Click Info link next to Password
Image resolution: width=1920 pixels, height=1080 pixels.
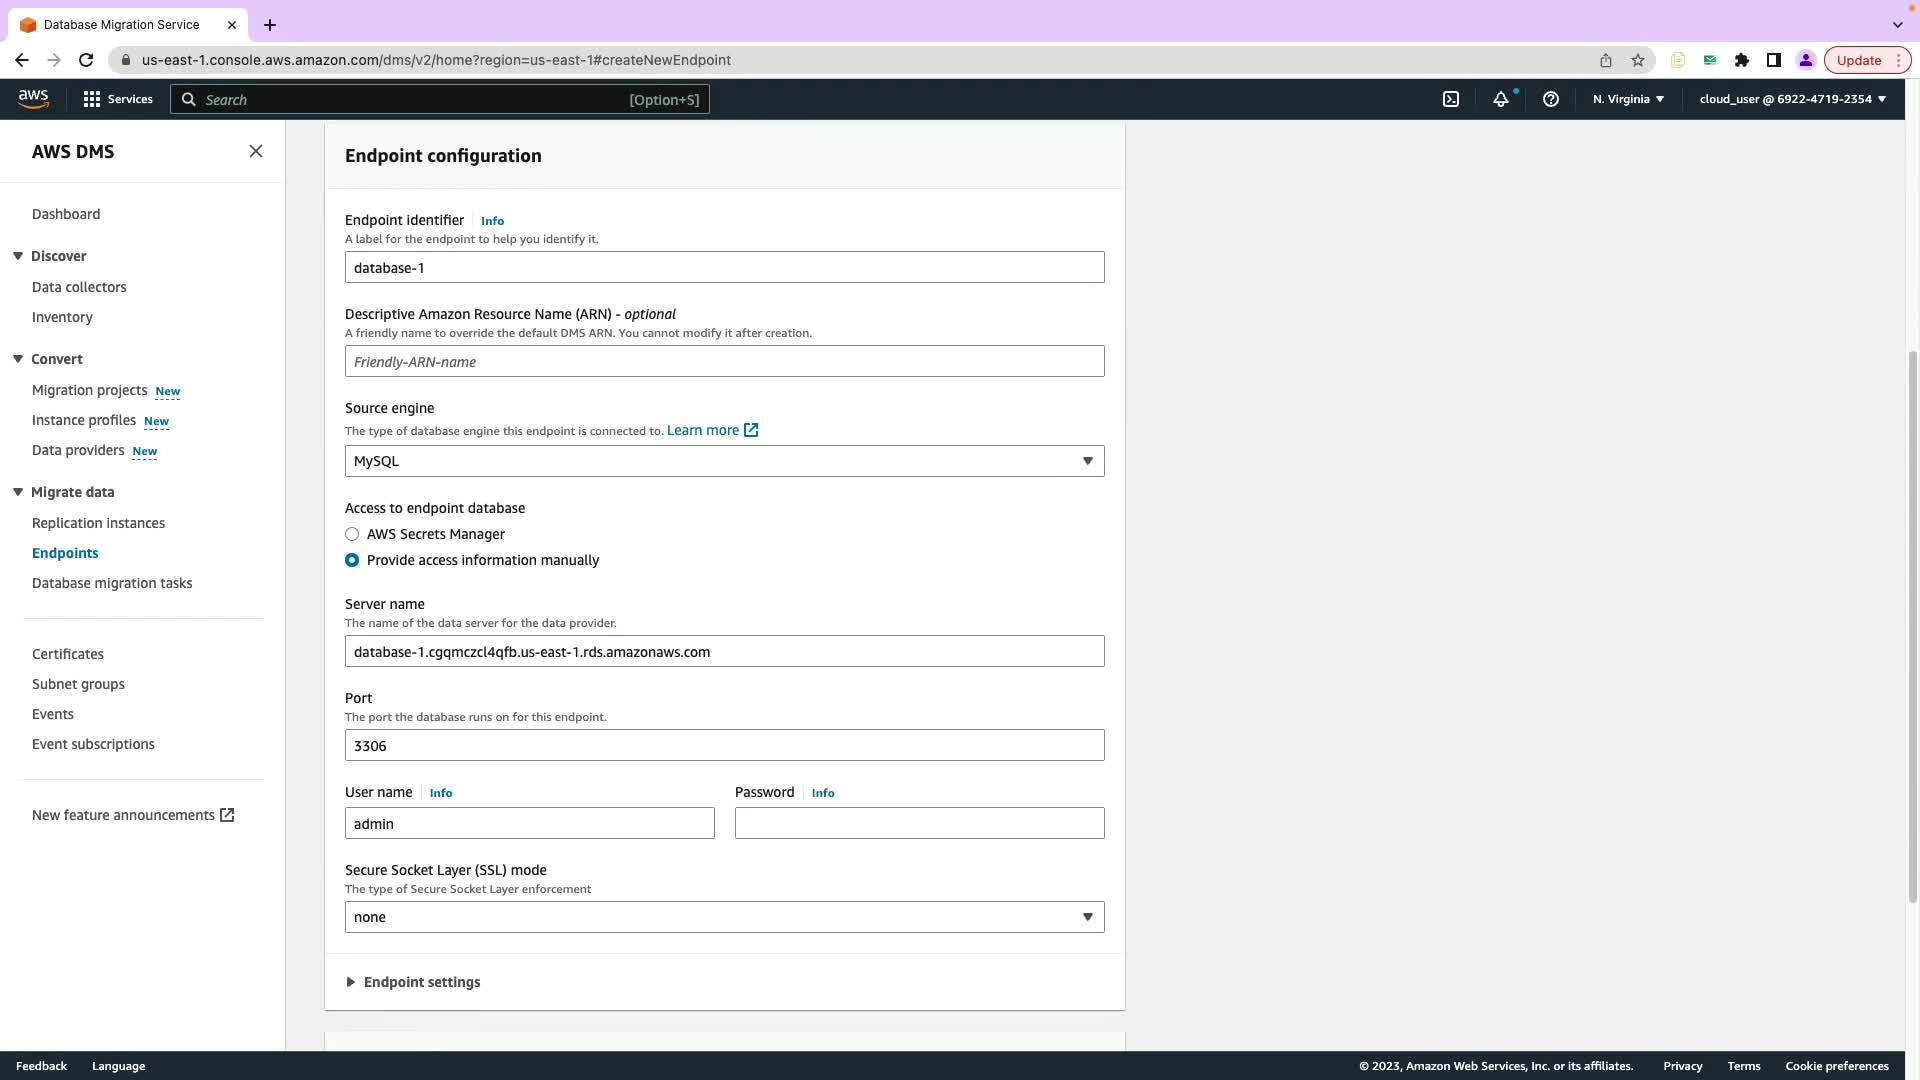tap(822, 793)
